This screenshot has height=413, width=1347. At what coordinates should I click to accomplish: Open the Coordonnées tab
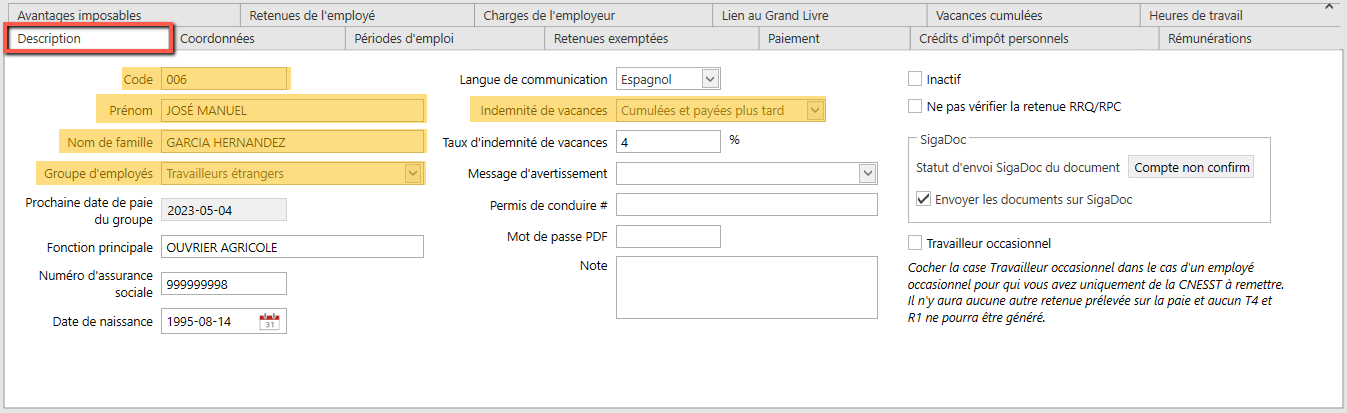(257, 39)
